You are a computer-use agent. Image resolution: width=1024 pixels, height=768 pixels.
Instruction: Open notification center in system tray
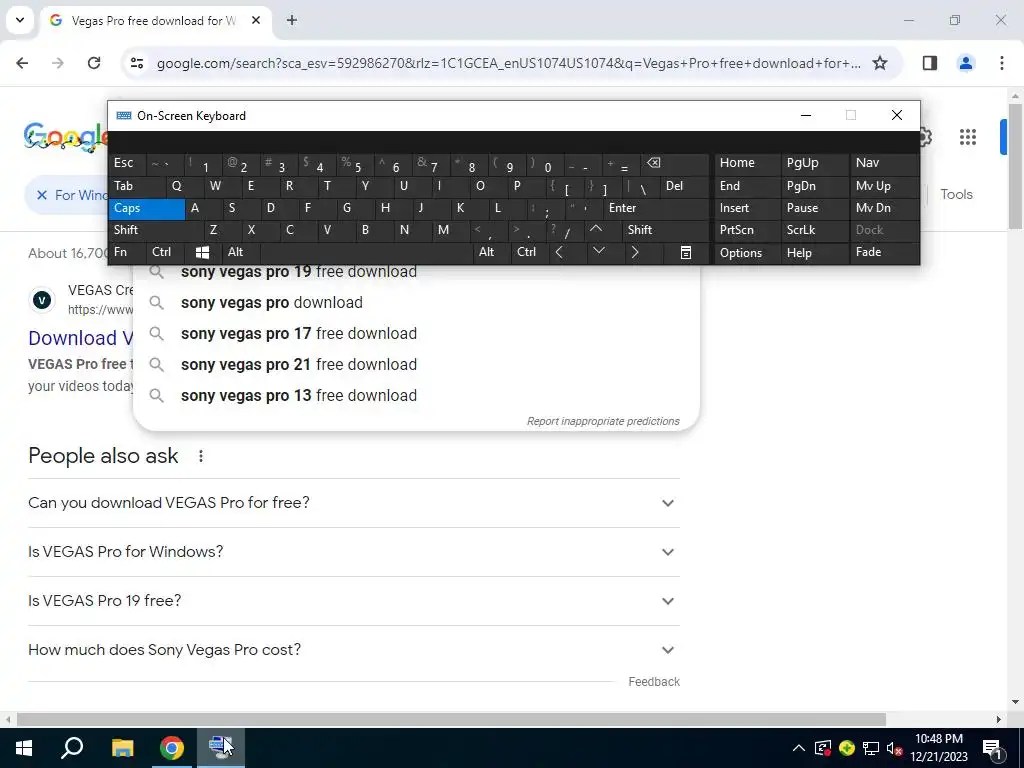[x=992, y=748]
